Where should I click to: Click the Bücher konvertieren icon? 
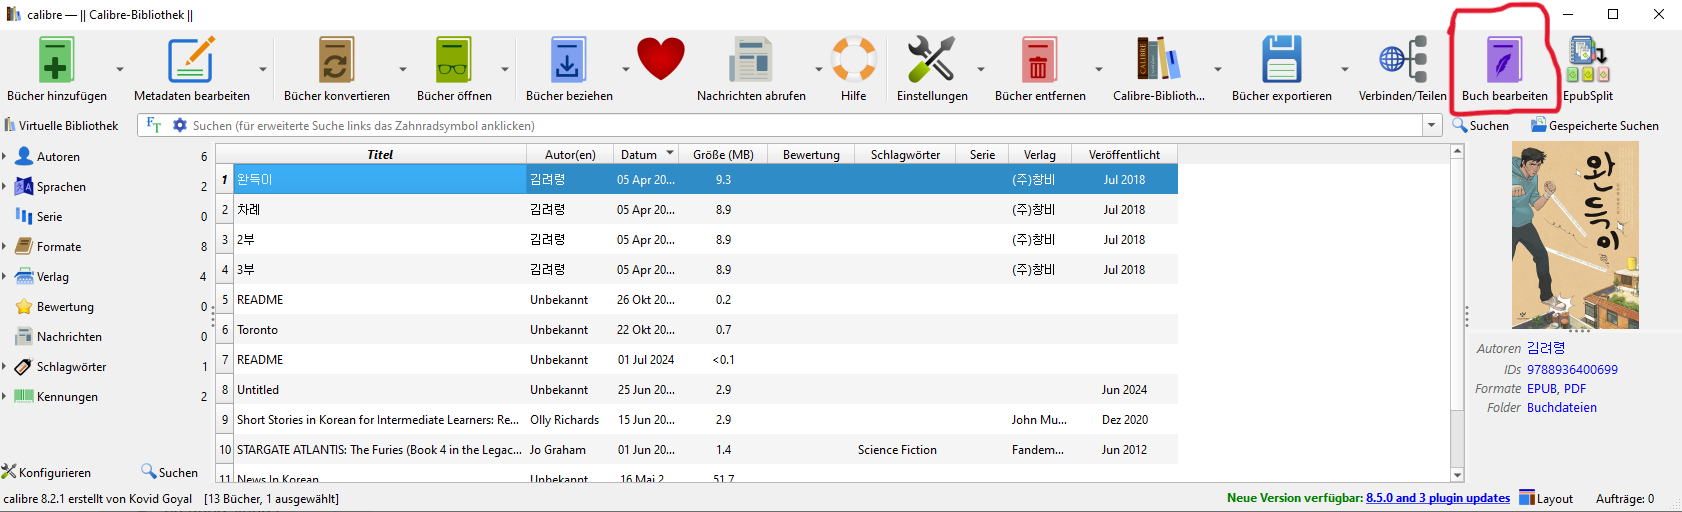click(x=336, y=61)
